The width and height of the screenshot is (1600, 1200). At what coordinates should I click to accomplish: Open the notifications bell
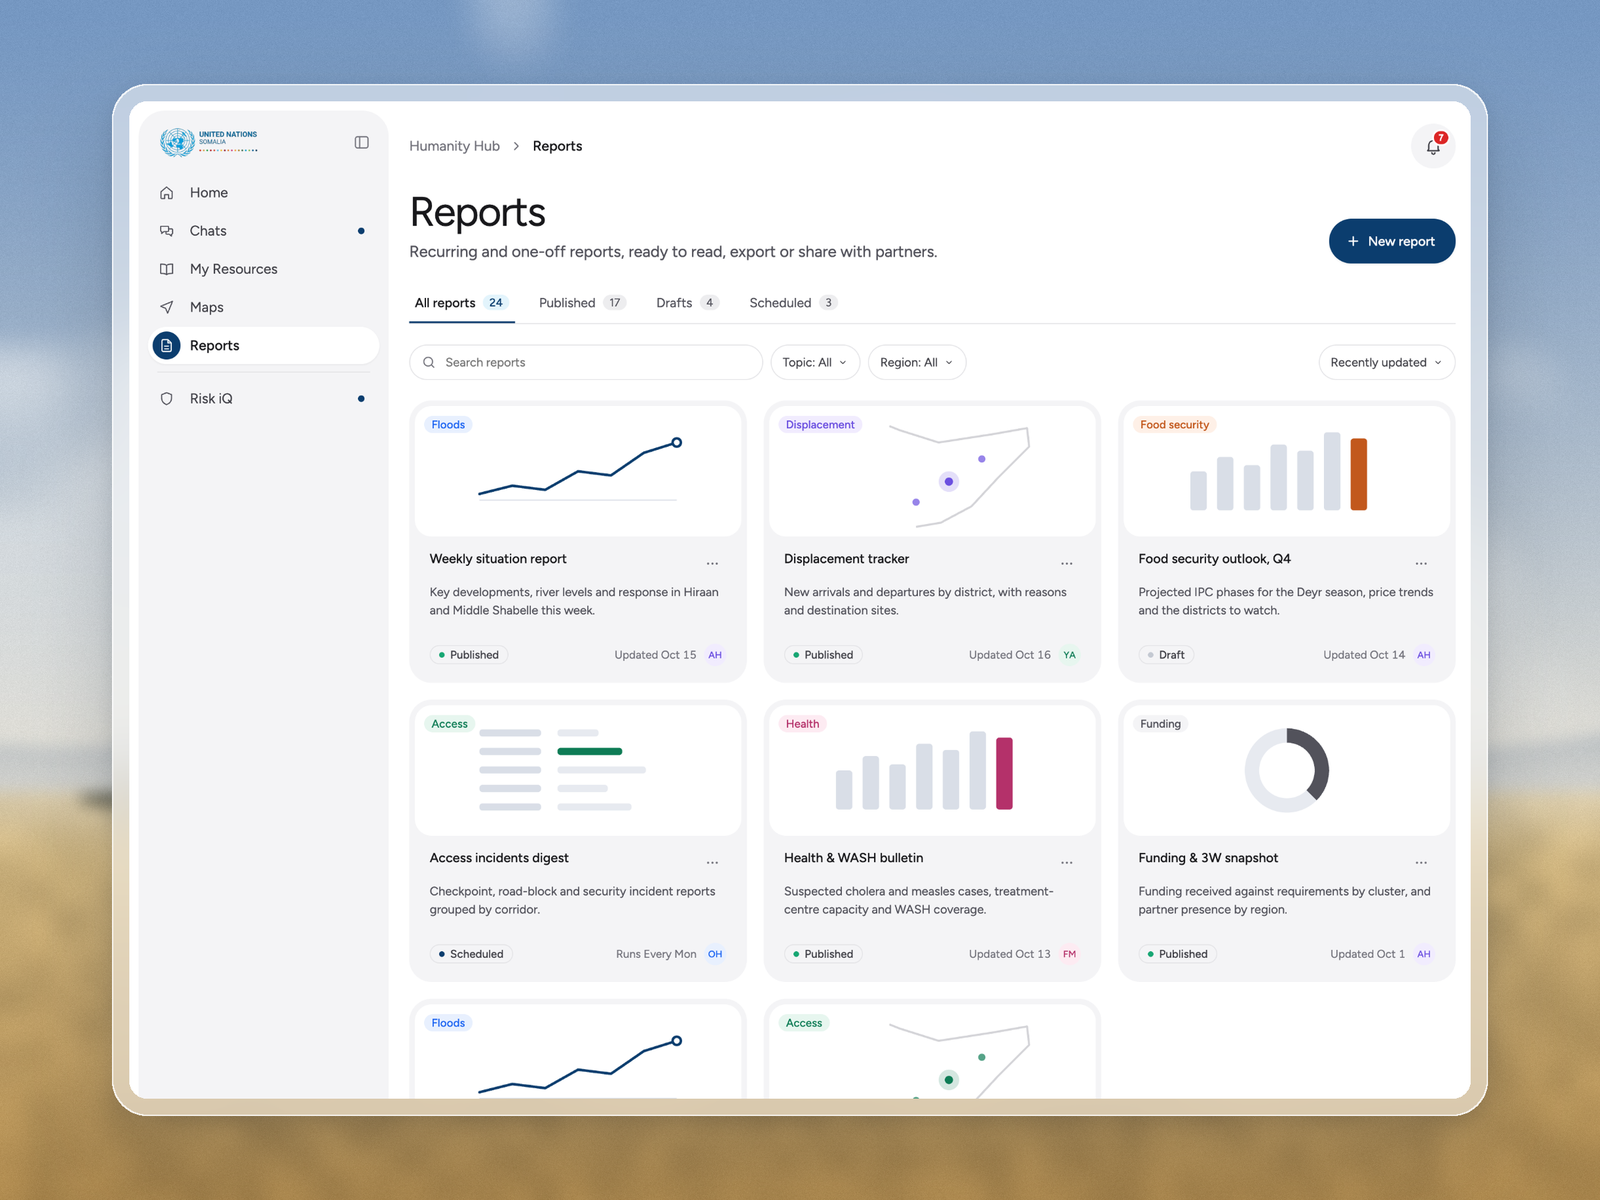click(x=1433, y=147)
